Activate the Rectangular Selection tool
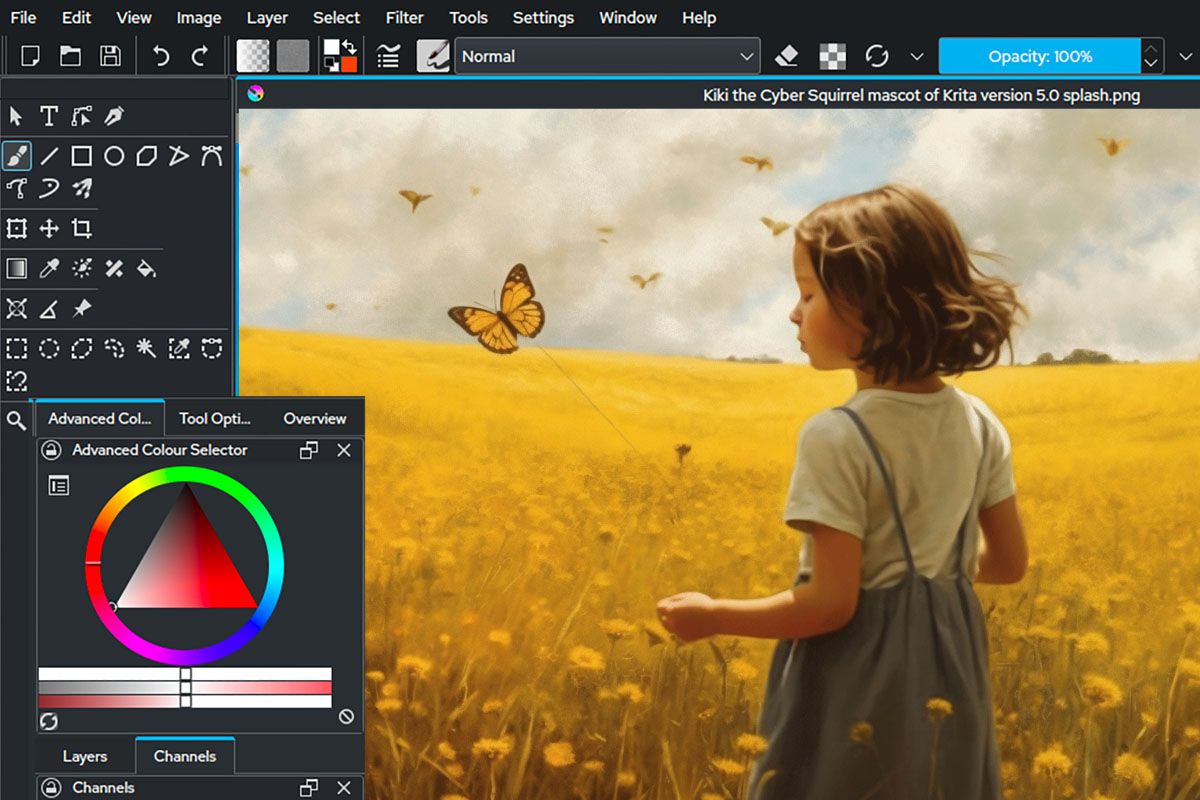 [x=16, y=348]
